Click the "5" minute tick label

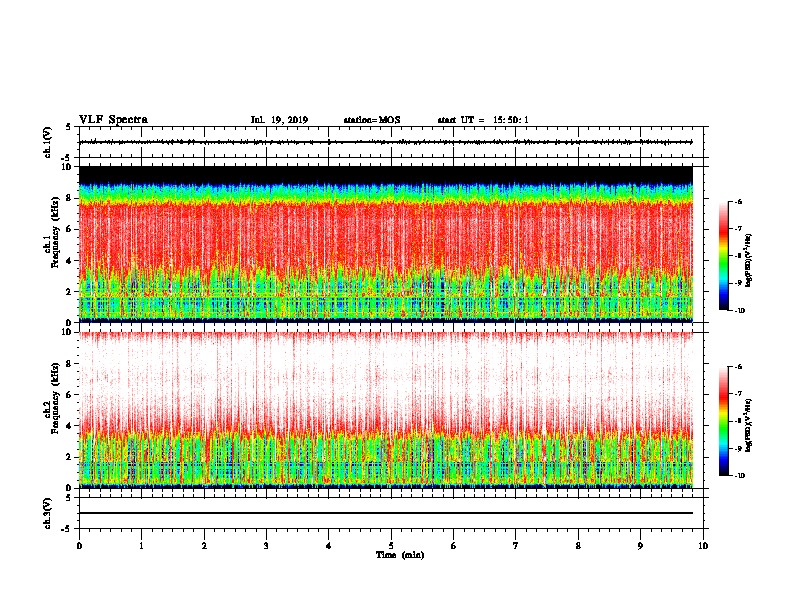(391, 546)
